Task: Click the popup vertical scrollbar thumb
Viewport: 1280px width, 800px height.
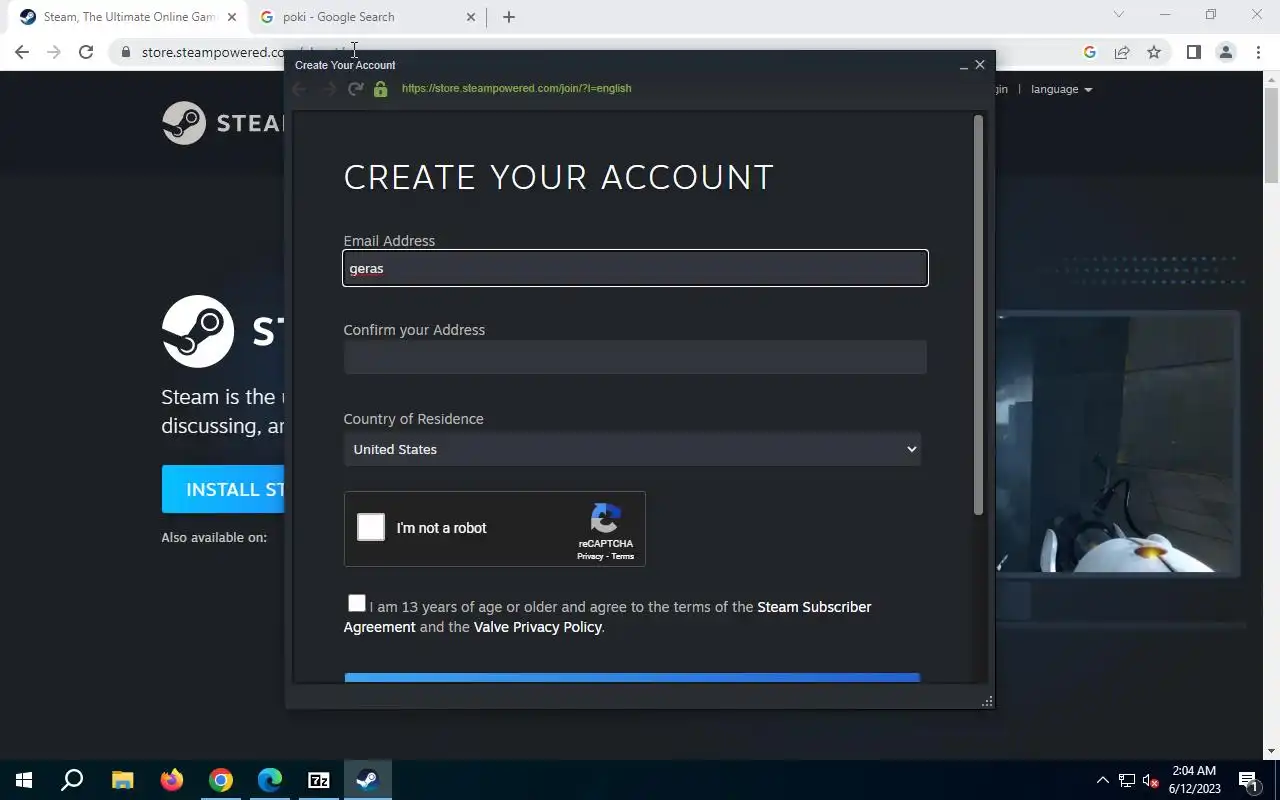Action: 978,315
